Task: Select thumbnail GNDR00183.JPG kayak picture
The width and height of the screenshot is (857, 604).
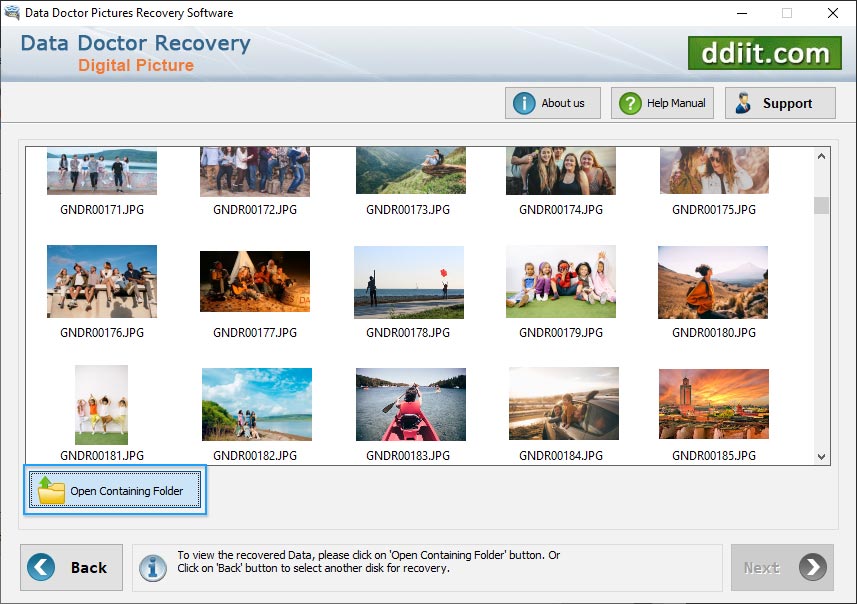Action: pos(408,404)
